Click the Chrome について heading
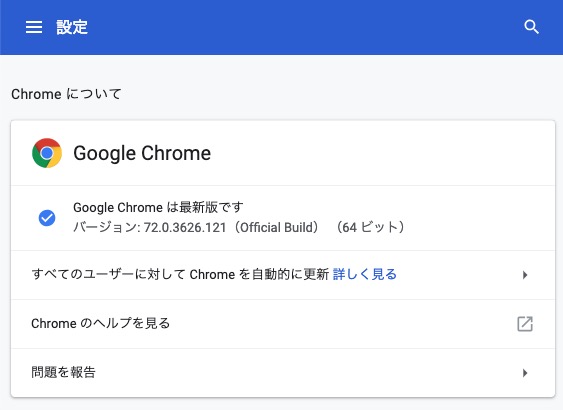The width and height of the screenshot is (563, 410). [66, 94]
